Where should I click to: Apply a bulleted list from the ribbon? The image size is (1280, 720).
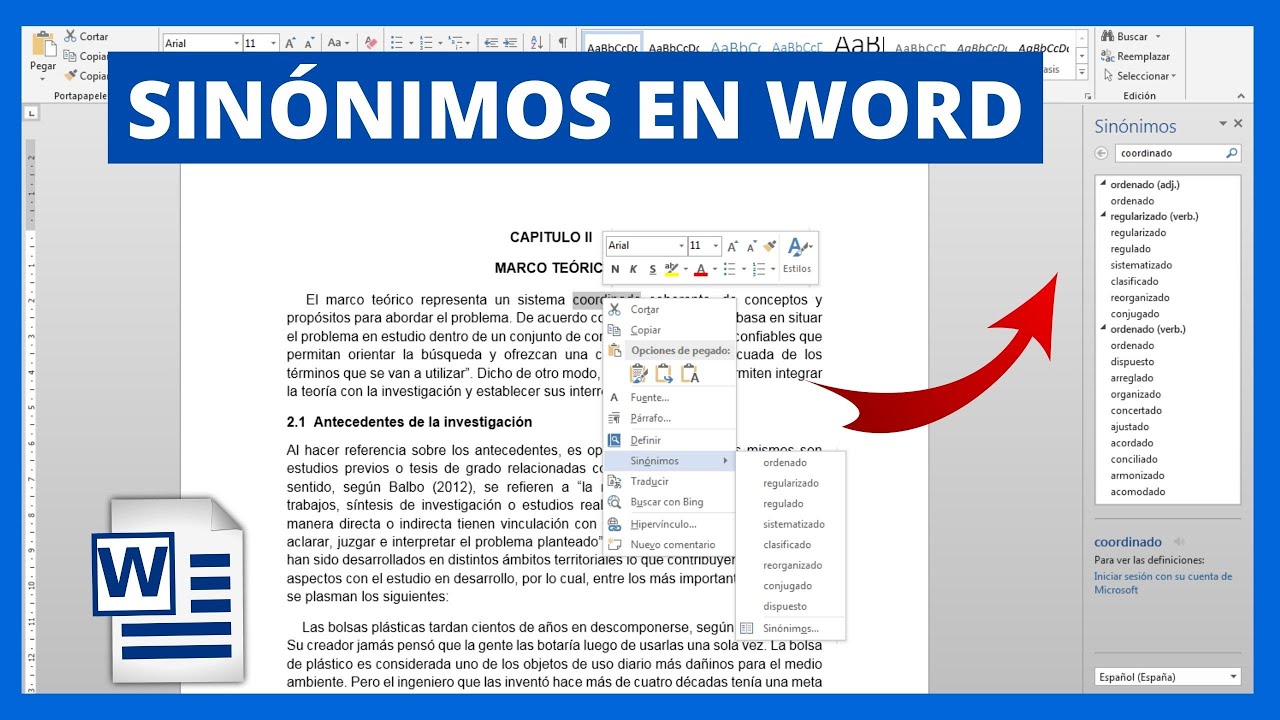(396, 43)
